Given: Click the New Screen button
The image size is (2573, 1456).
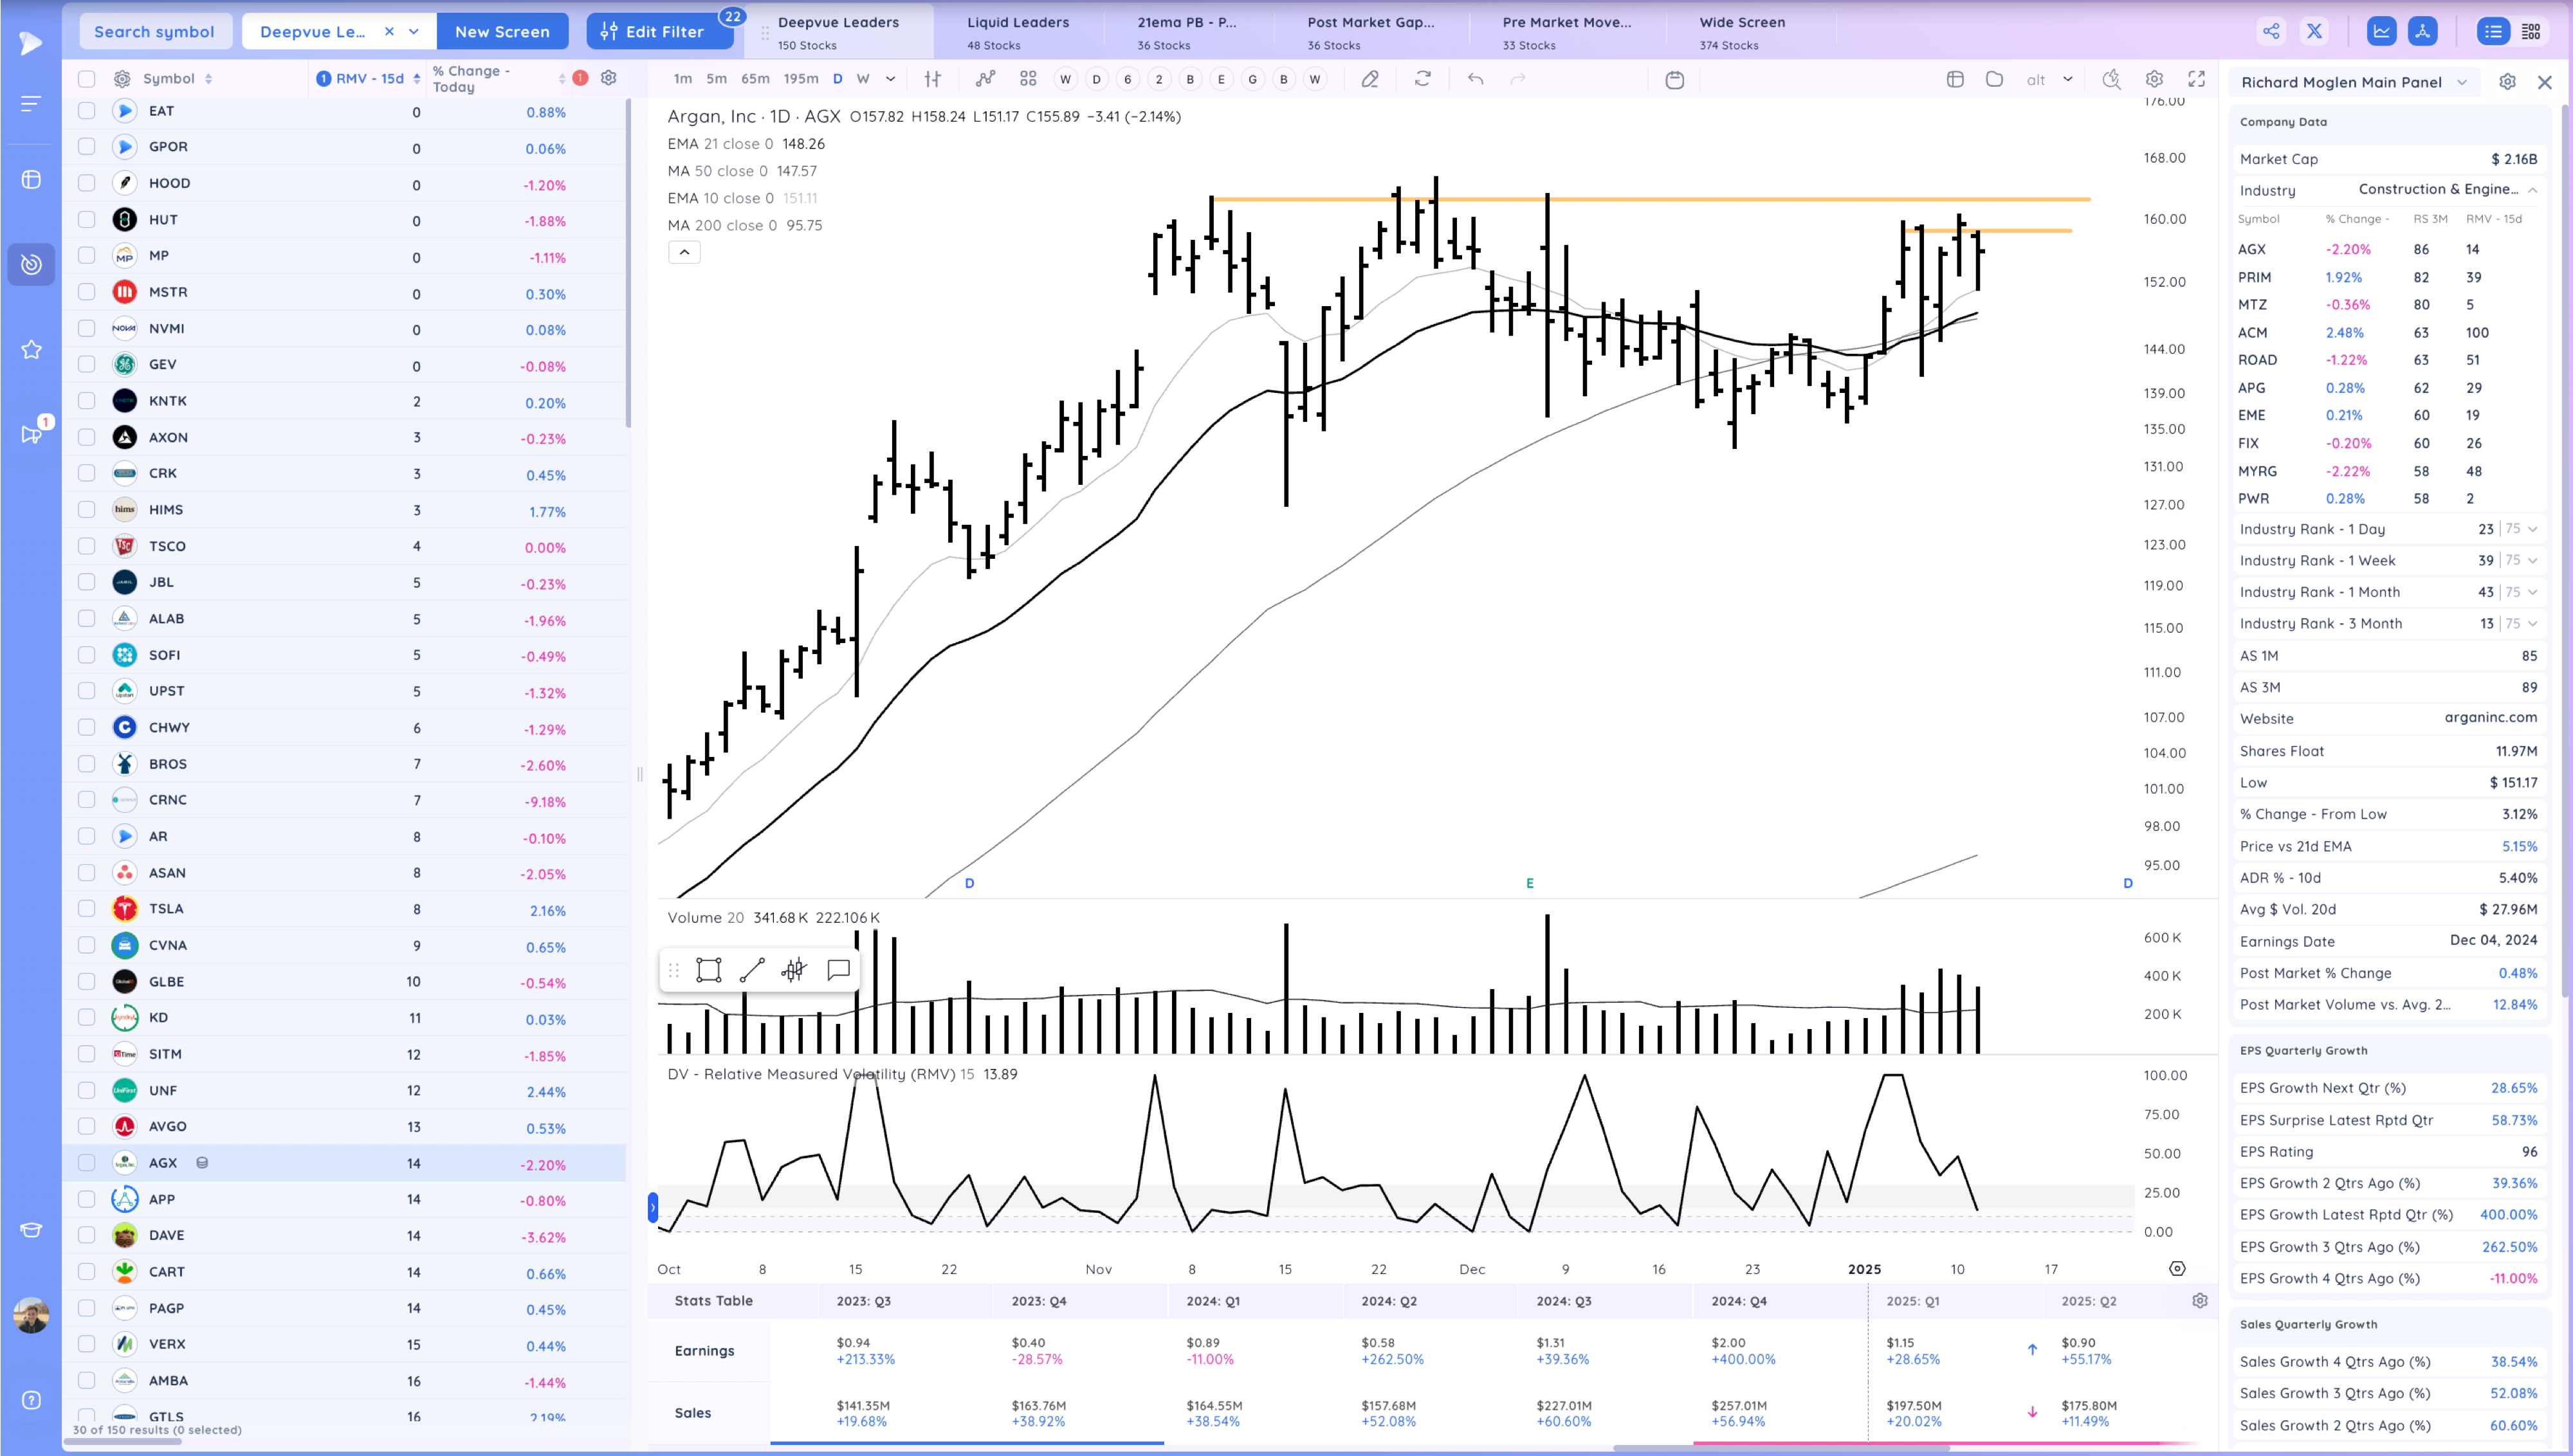Looking at the screenshot, I should point(502,31).
